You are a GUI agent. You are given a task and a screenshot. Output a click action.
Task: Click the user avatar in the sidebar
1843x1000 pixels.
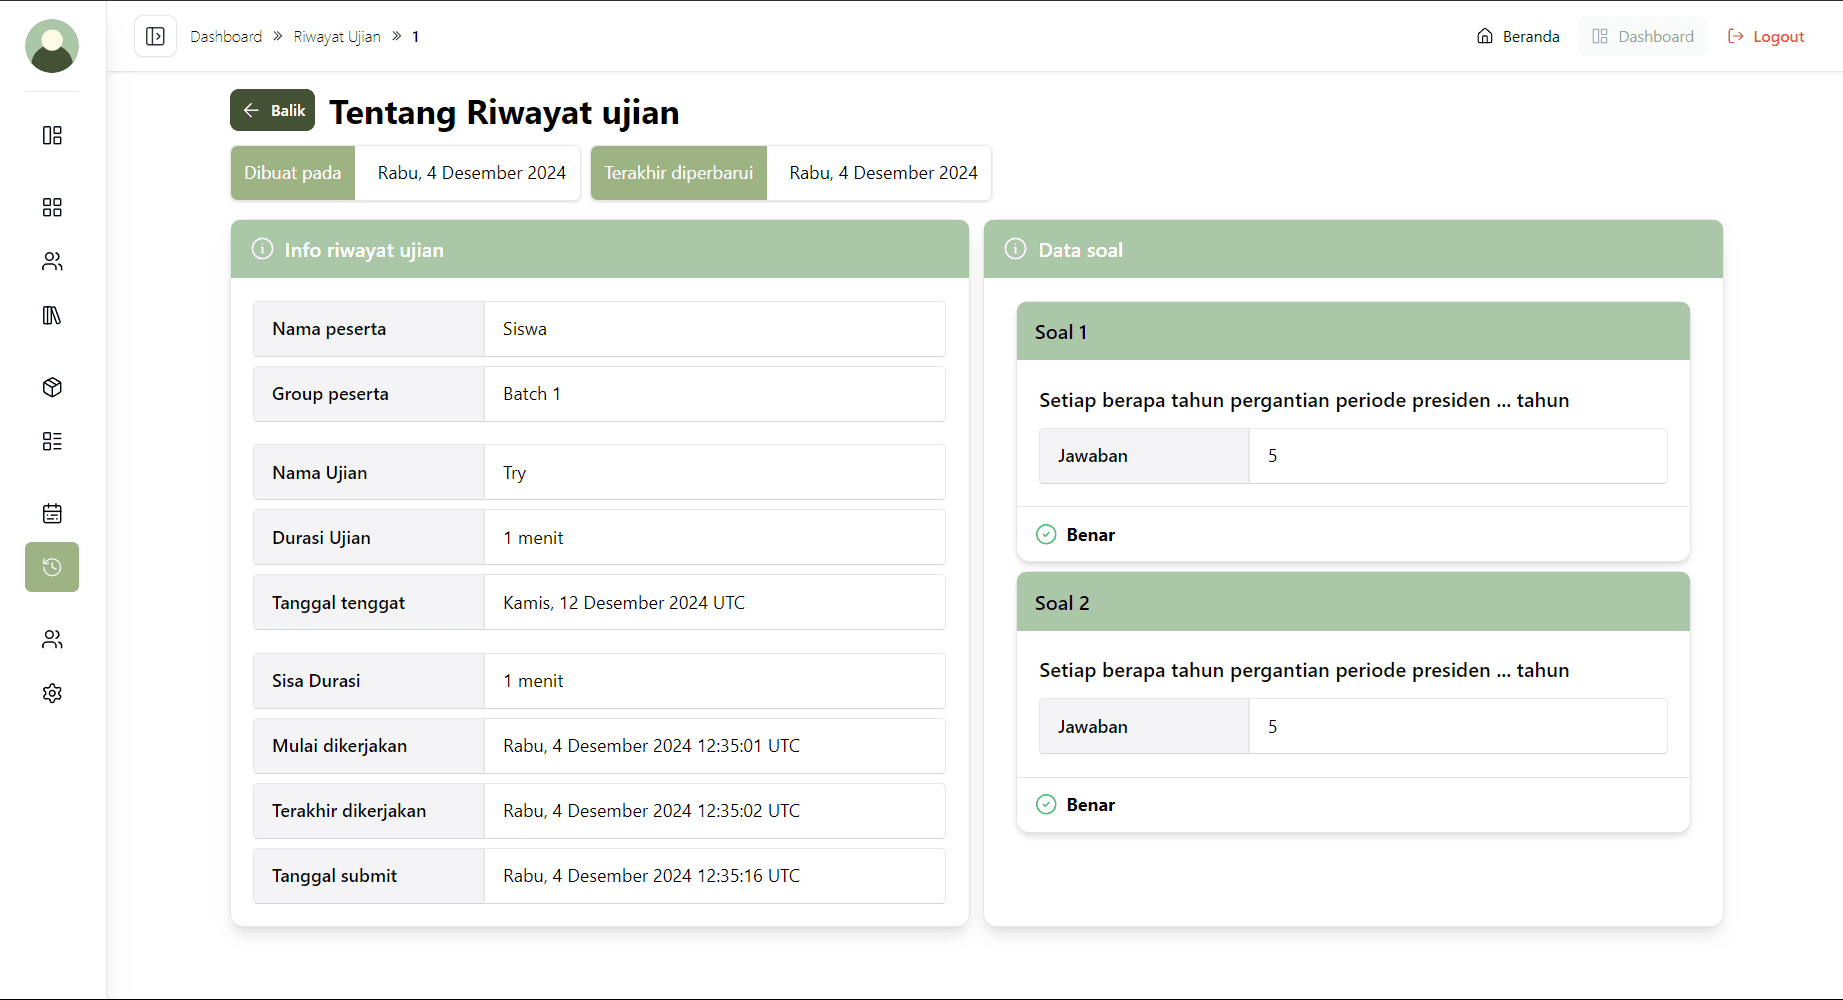[52, 46]
